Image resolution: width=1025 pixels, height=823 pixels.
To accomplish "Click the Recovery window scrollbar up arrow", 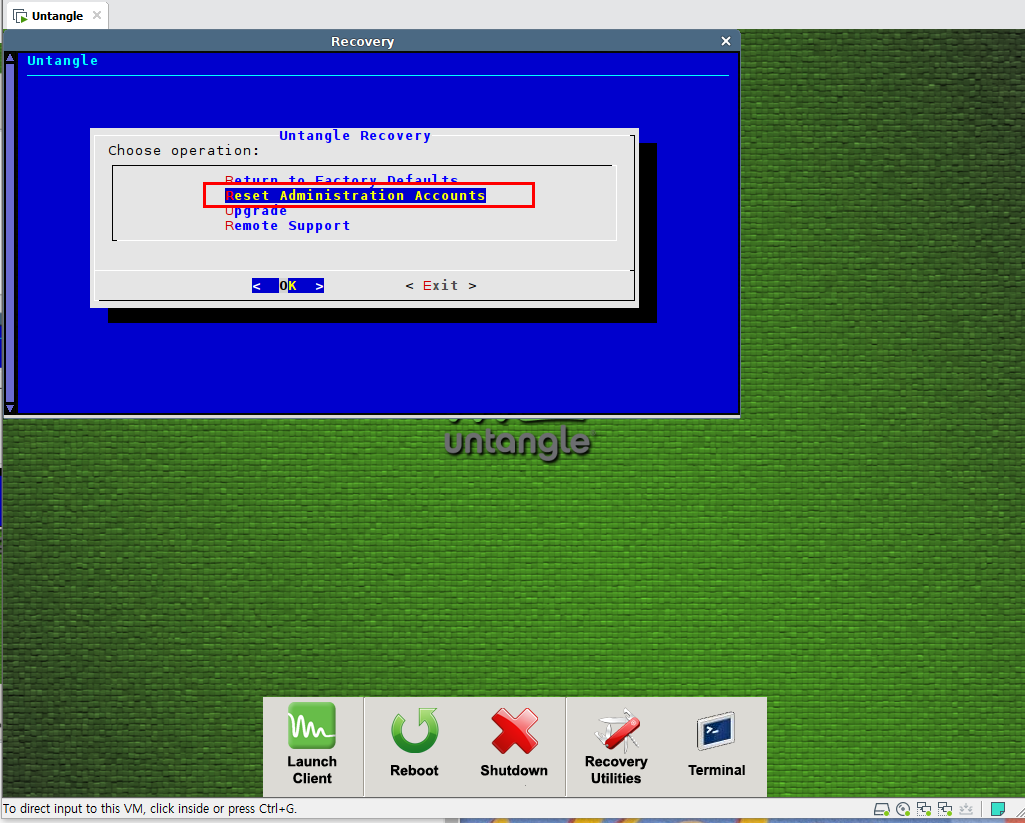I will pyautogui.click(x=10, y=58).
